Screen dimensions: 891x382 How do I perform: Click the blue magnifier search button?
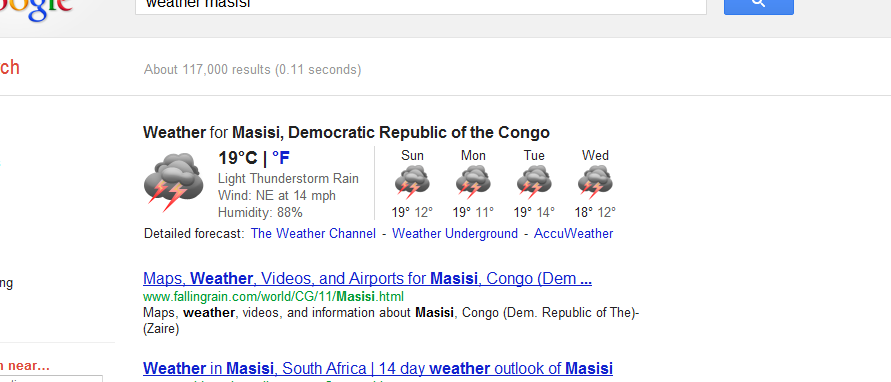click(x=759, y=5)
